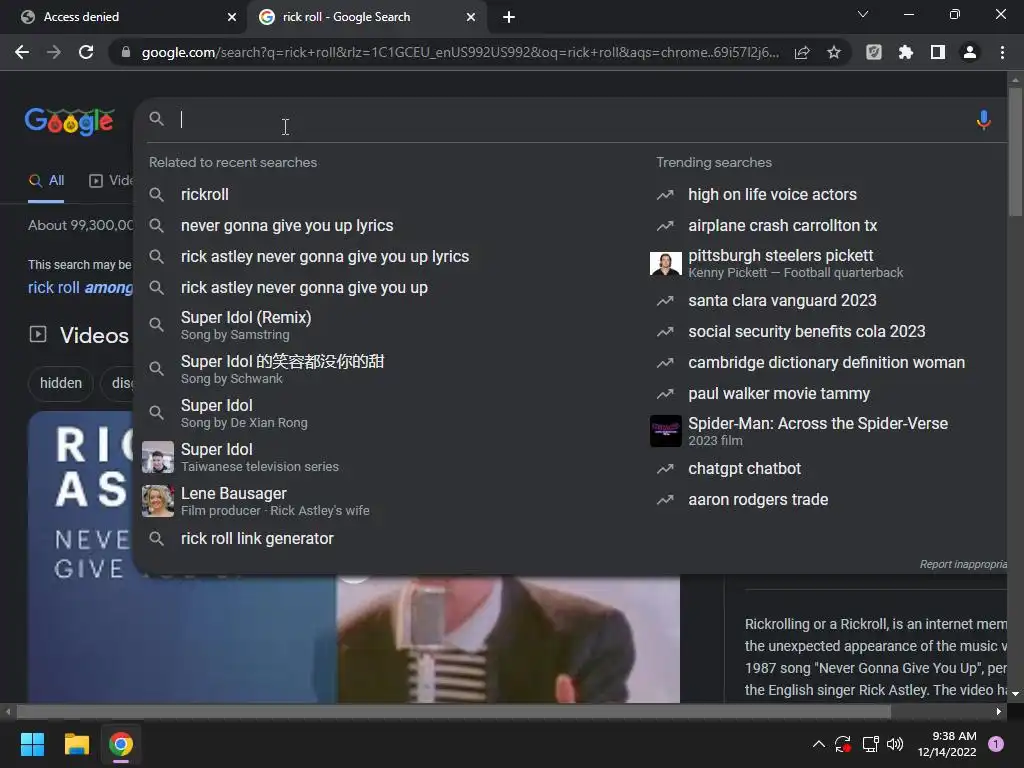Click the hidden video filter chip
Image resolution: width=1024 pixels, height=768 pixels.
61,383
